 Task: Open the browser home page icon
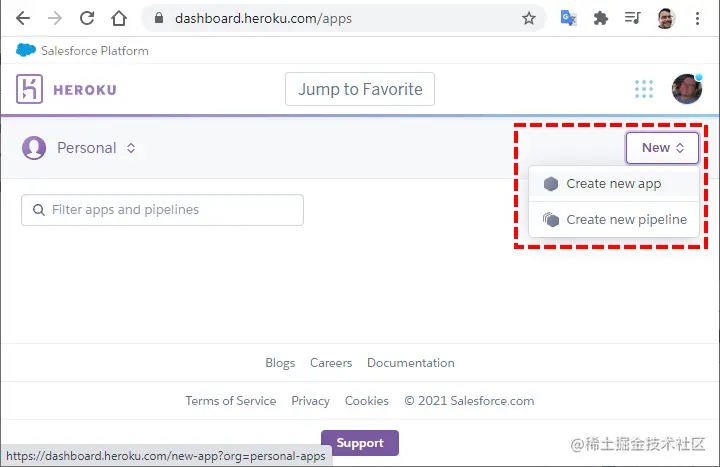(x=119, y=18)
